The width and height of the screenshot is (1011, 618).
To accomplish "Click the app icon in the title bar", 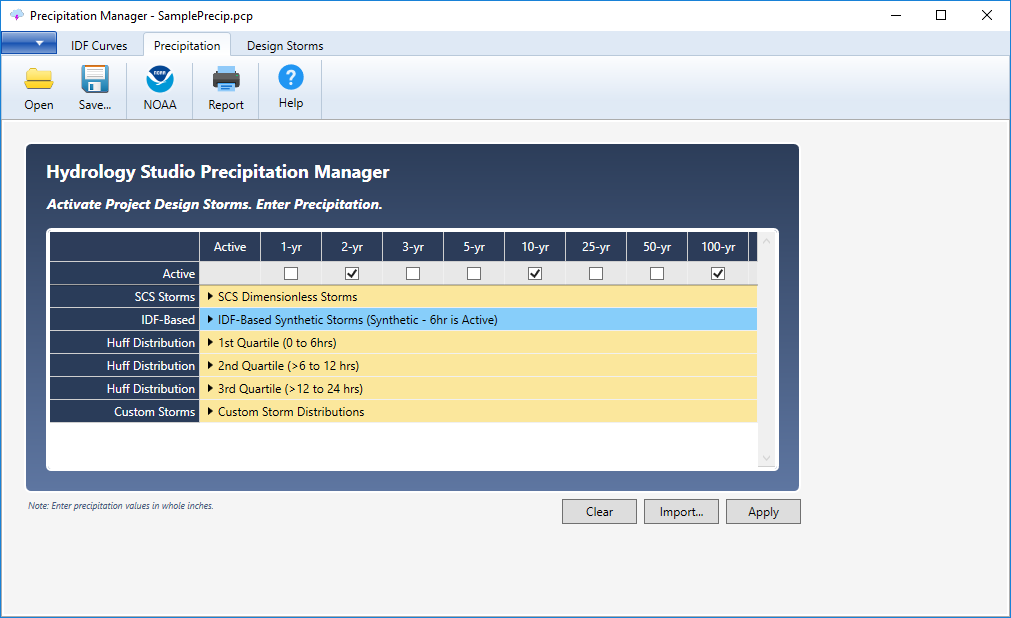I will 17,15.
